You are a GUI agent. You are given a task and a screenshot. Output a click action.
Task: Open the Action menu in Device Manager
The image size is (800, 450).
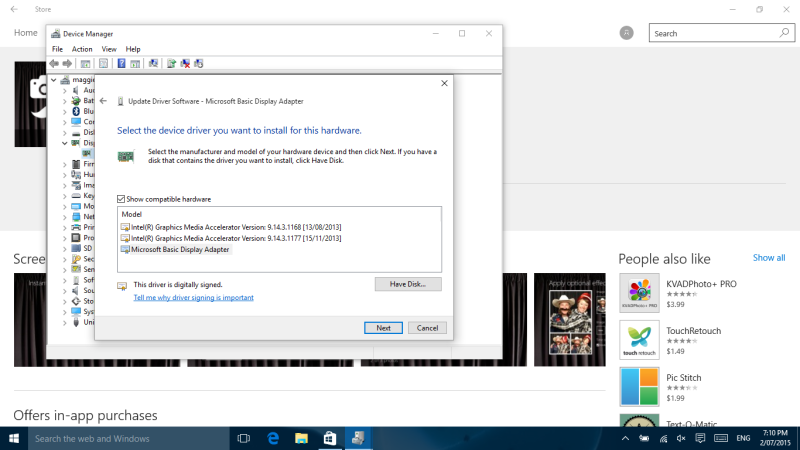pyautogui.click(x=82, y=49)
